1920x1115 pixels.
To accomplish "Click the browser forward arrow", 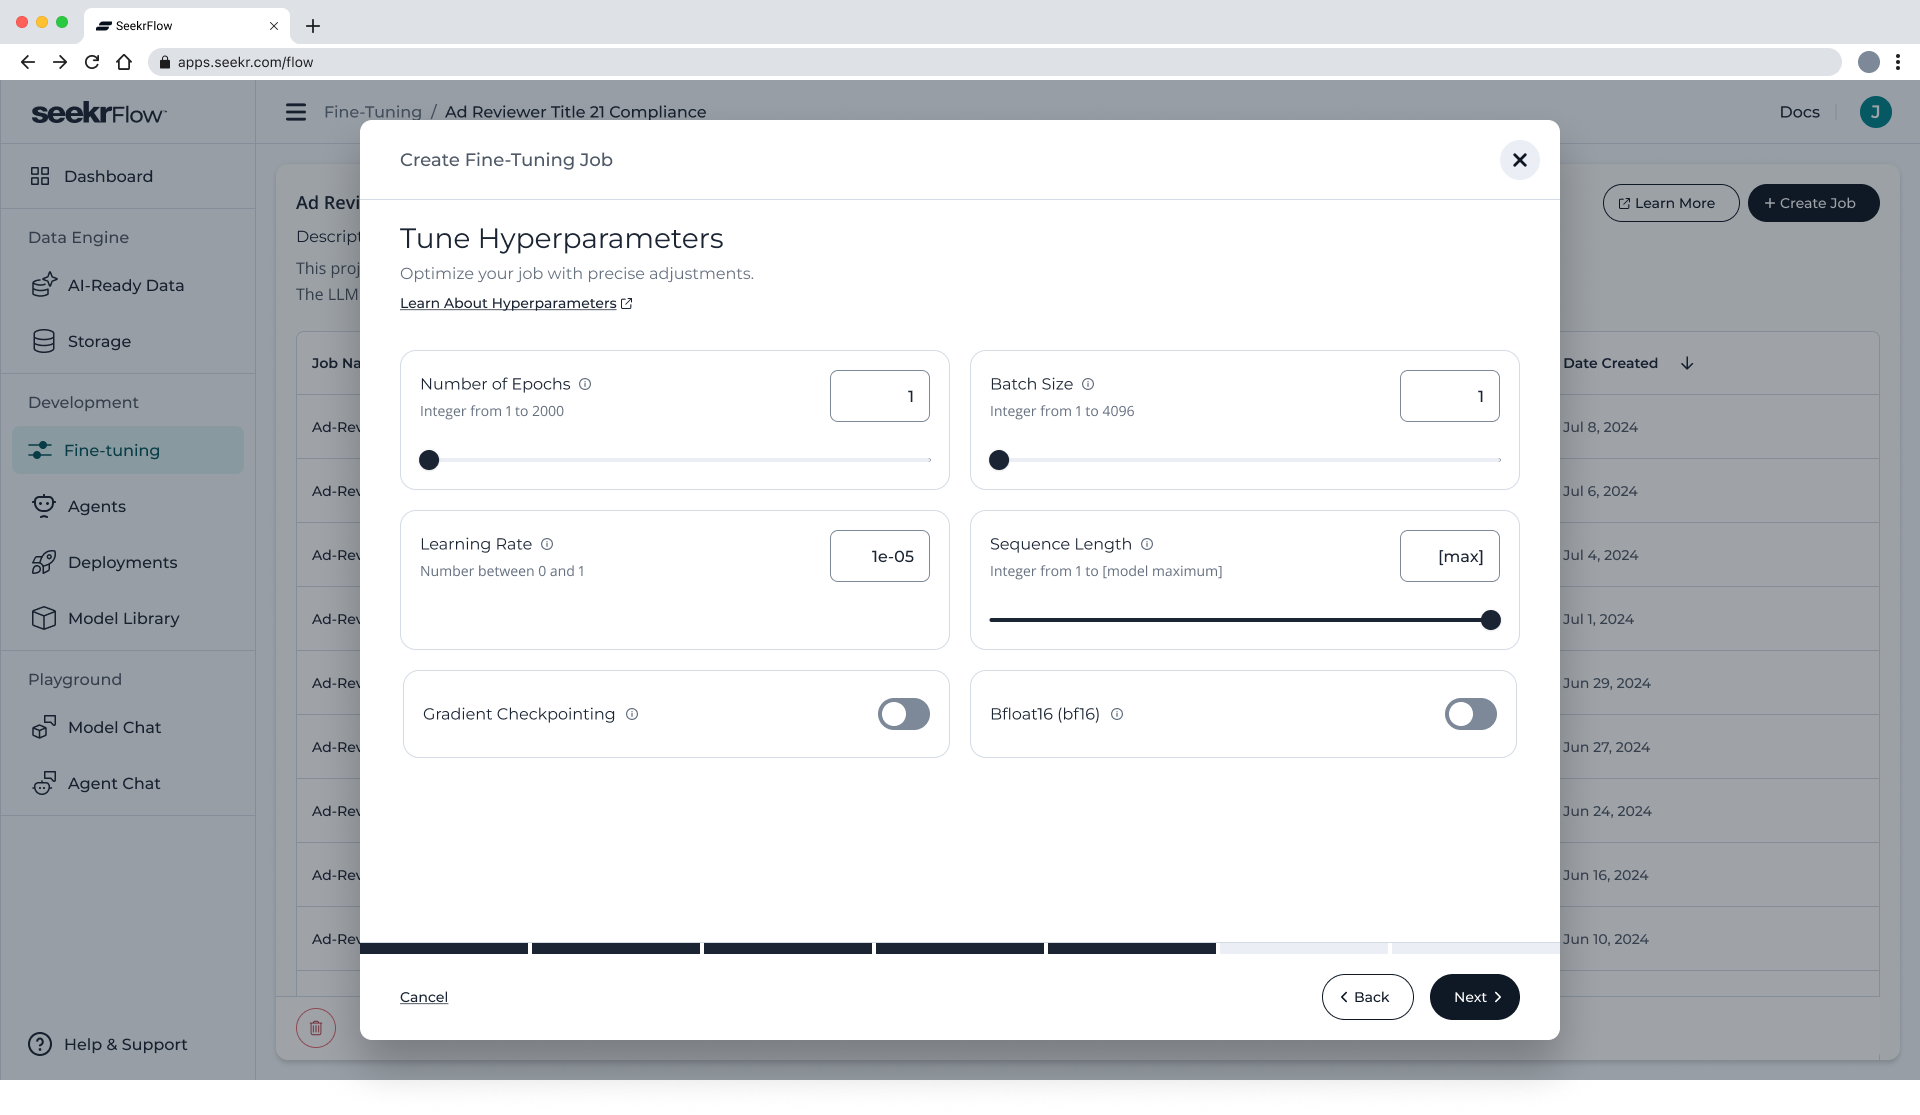I will [x=60, y=62].
